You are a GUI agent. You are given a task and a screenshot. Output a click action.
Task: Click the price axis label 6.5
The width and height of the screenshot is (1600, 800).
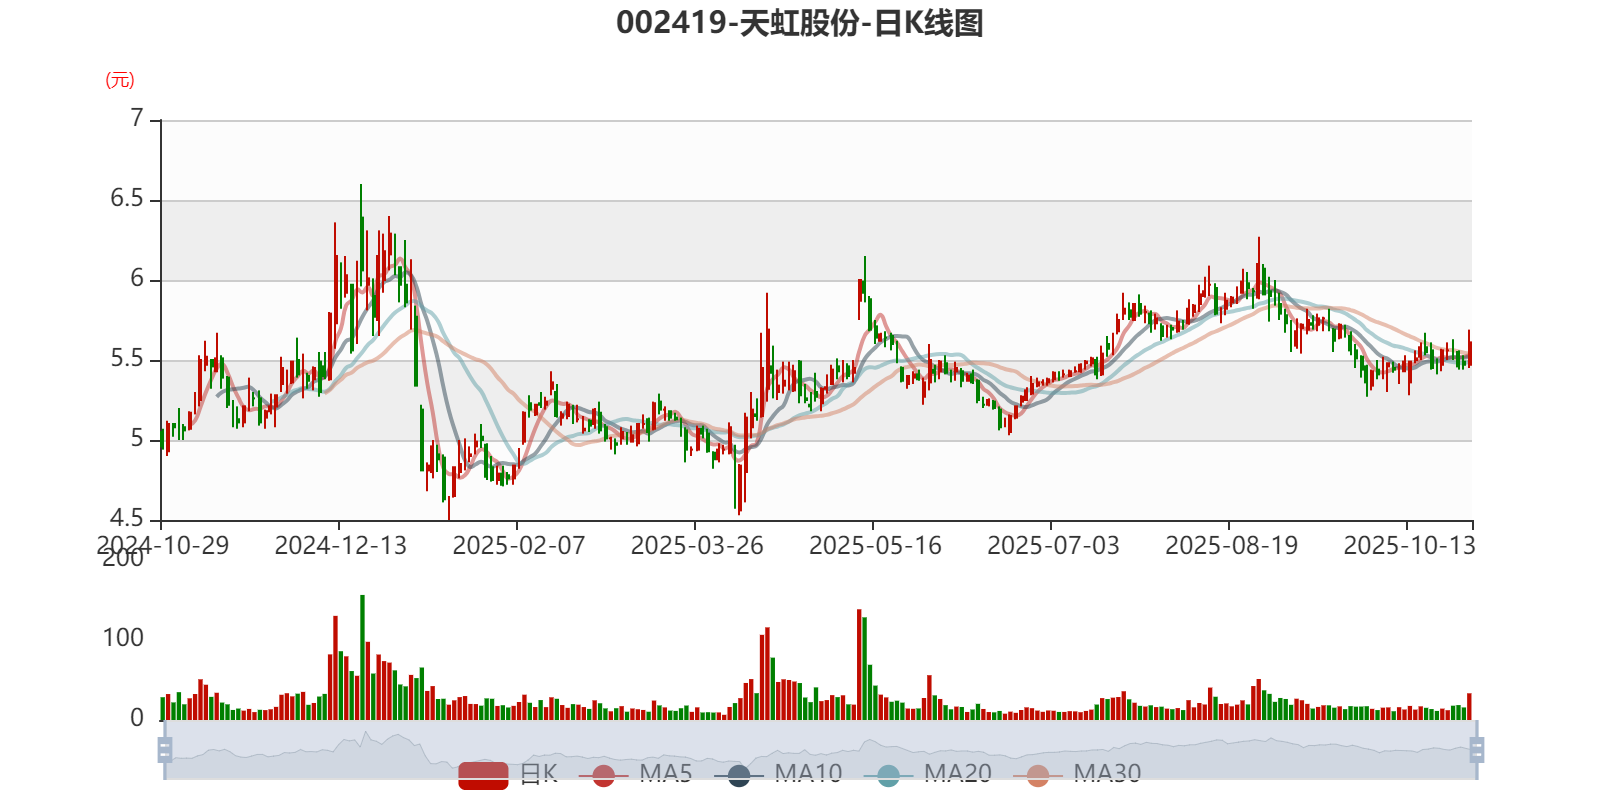click(127, 199)
